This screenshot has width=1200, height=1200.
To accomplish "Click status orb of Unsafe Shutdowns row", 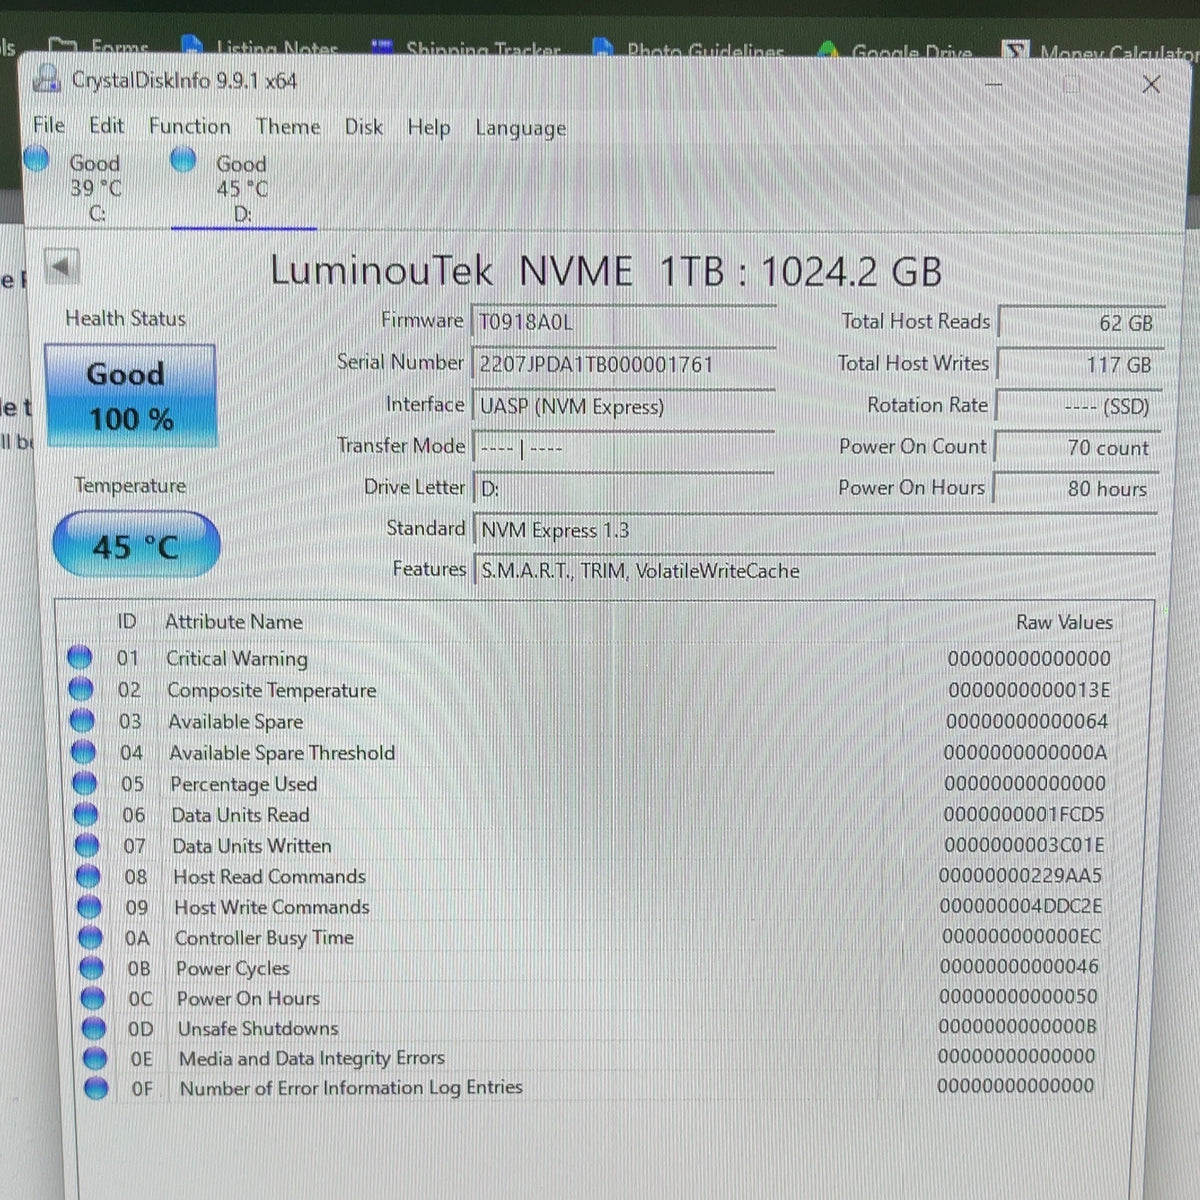I will click(94, 1028).
